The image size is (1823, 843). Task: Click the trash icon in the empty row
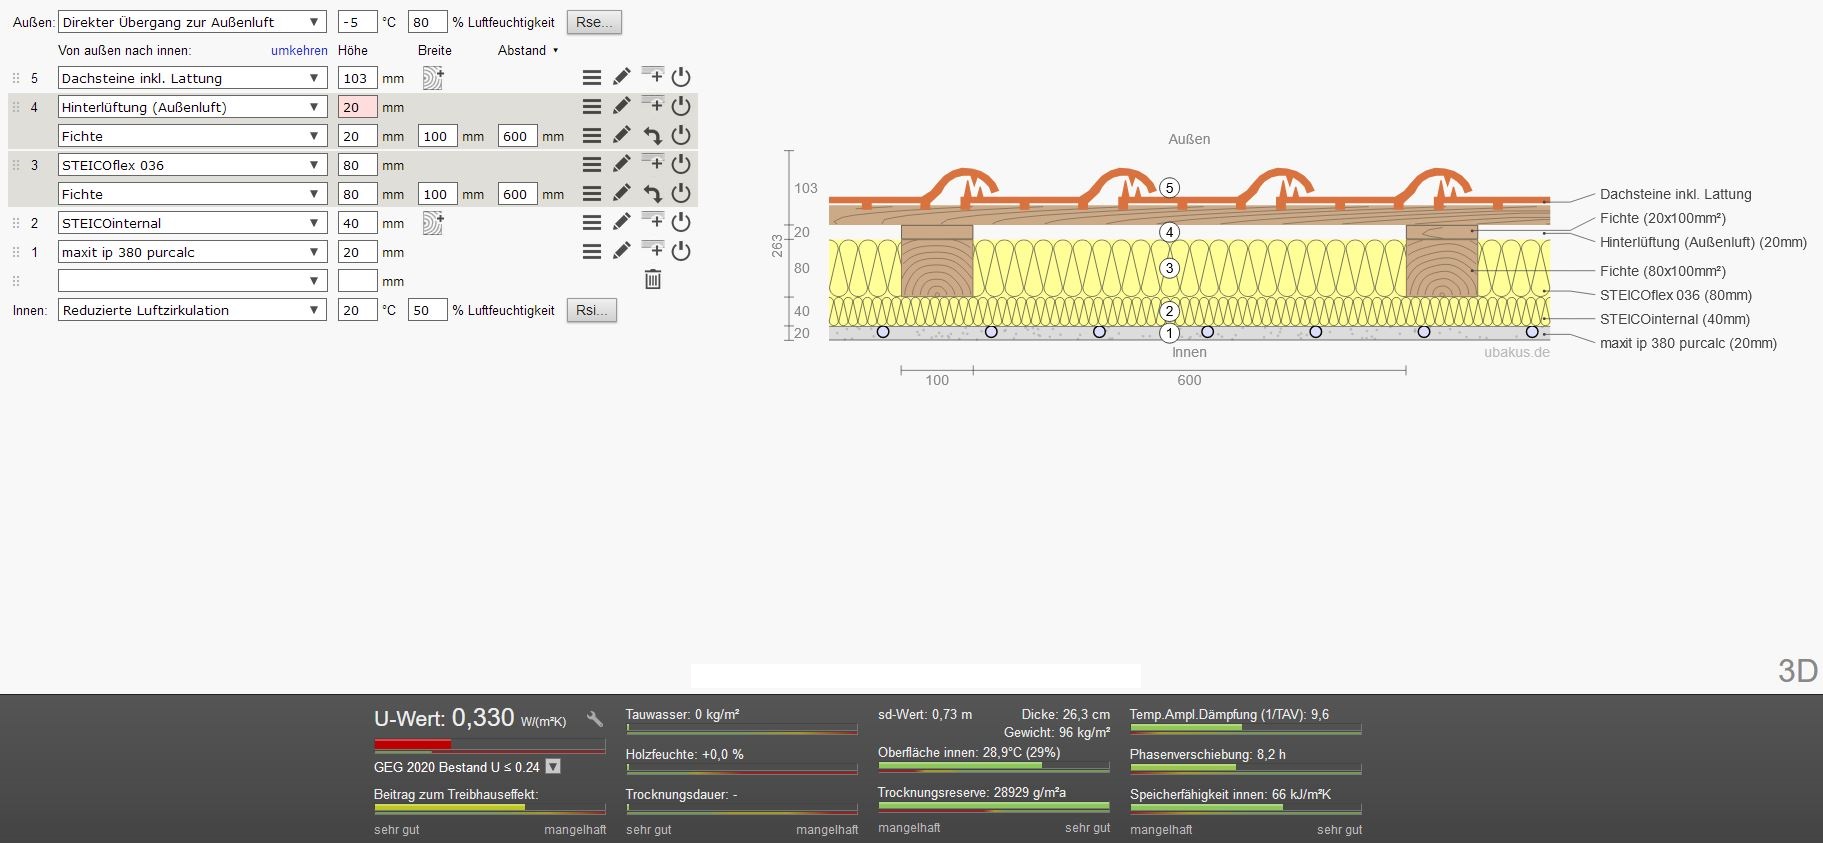click(x=653, y=280)
